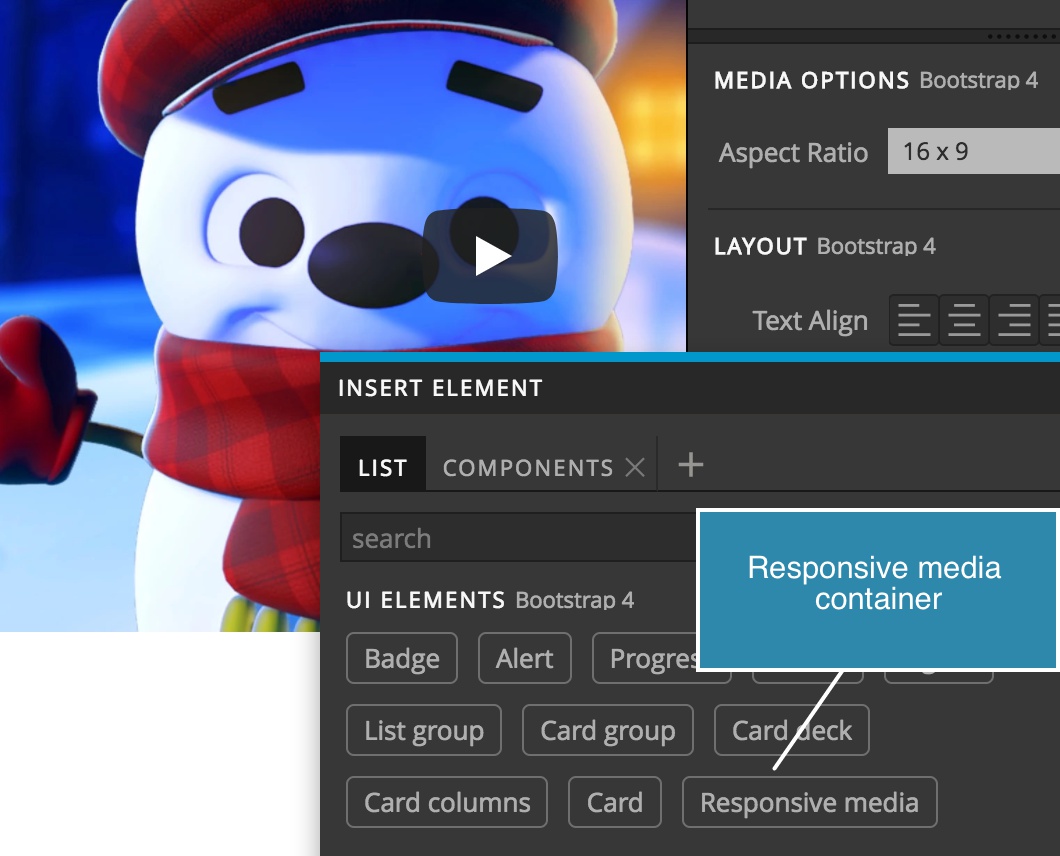
Task: Play the snowman video
Action: 490,256
